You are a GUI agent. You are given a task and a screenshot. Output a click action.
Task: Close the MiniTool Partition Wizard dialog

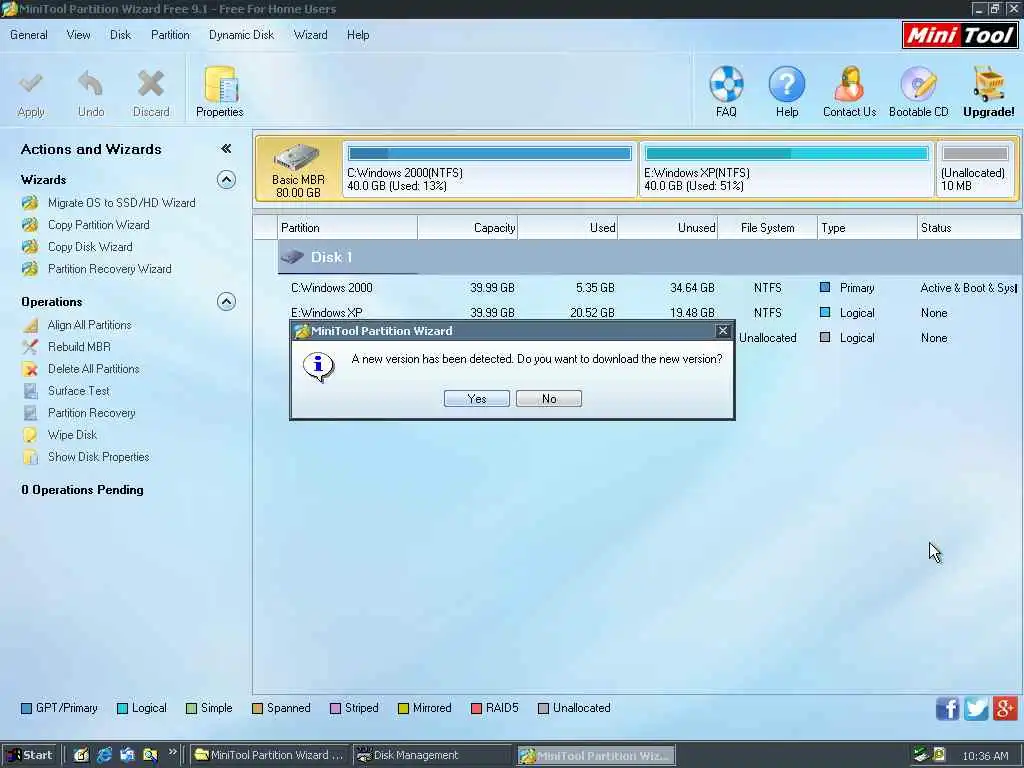(723, 331)
